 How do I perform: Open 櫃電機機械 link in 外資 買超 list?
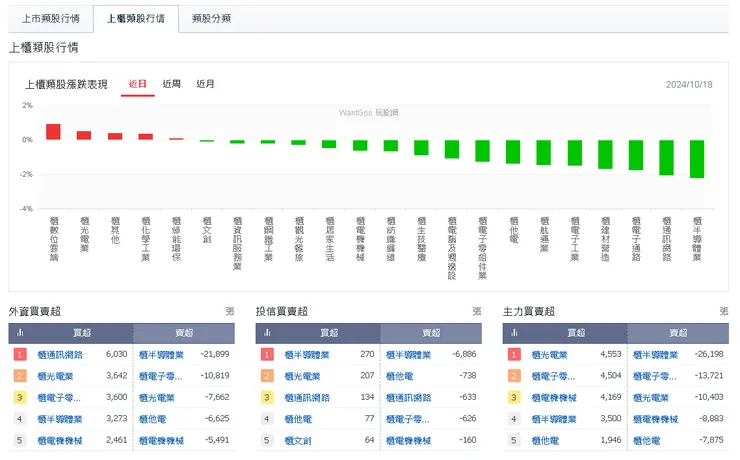60,441
